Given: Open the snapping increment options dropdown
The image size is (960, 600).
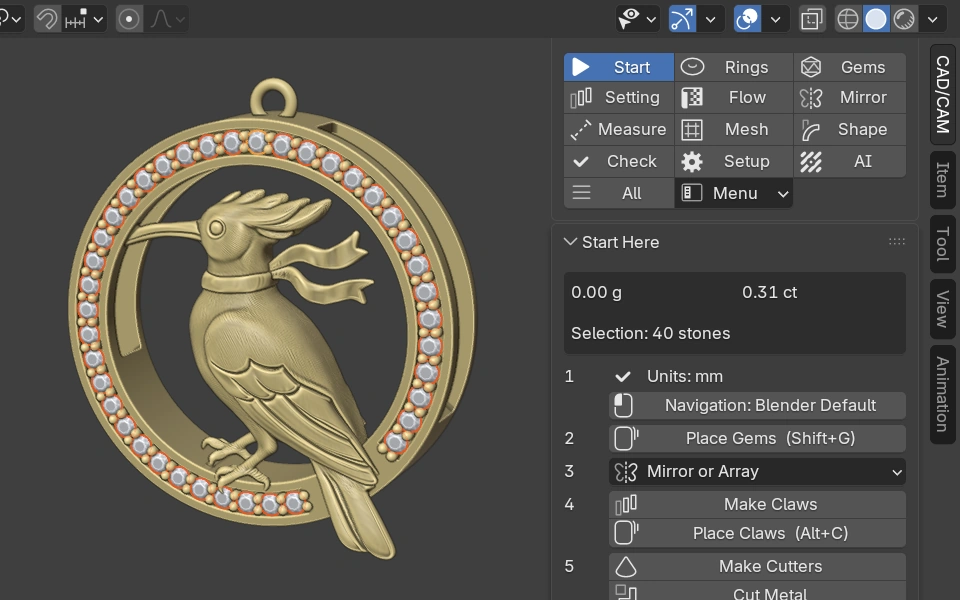Looking at the screenshot, I should [84, 19].
